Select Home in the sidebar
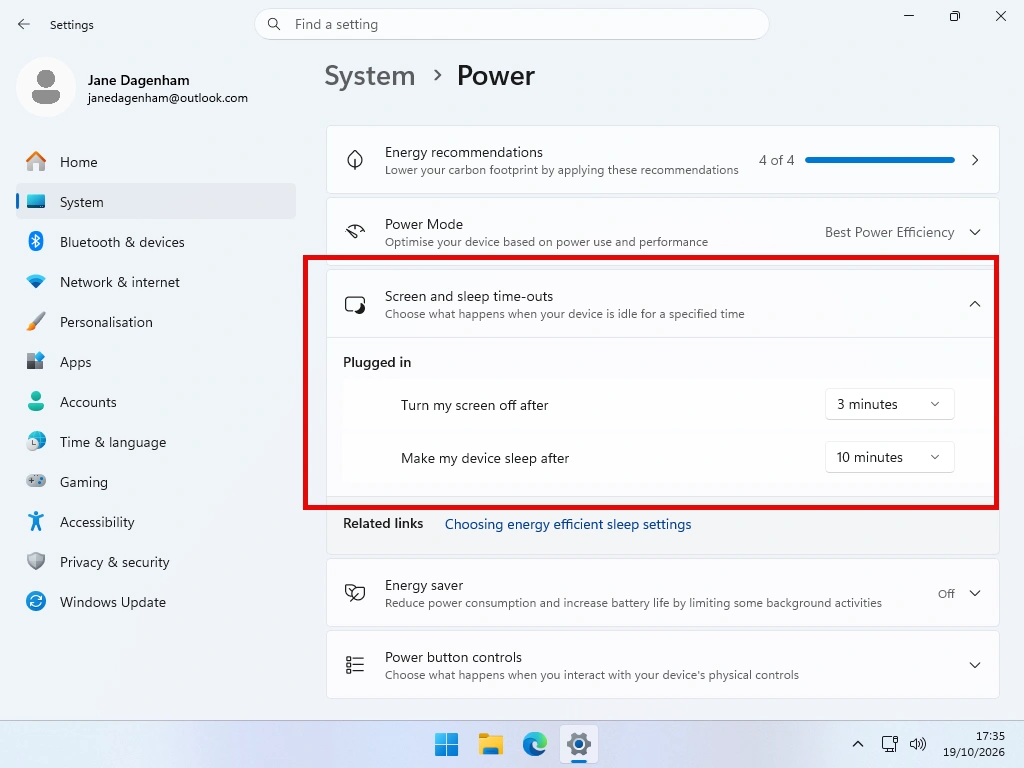Screen dimensions: 1024x768 pyautogui.click(x=156, y=161)
